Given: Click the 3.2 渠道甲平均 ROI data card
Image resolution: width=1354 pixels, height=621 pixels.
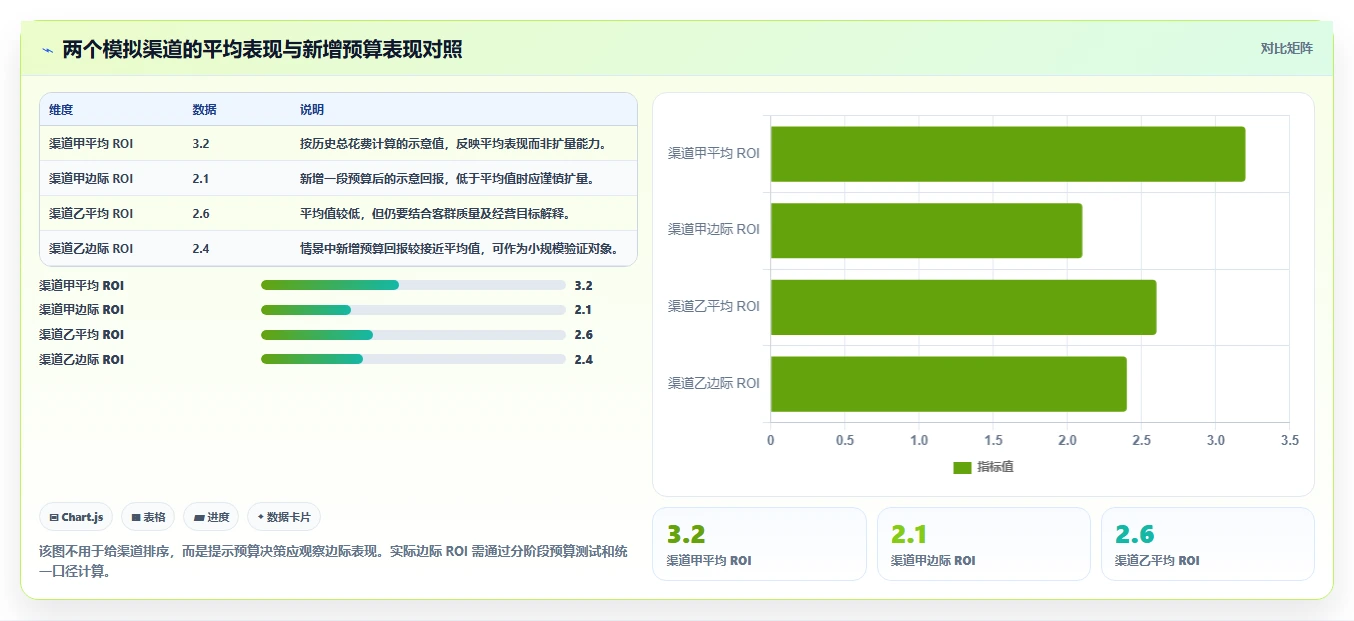Looking at the screenshot, I should click(x=759, y=544).
